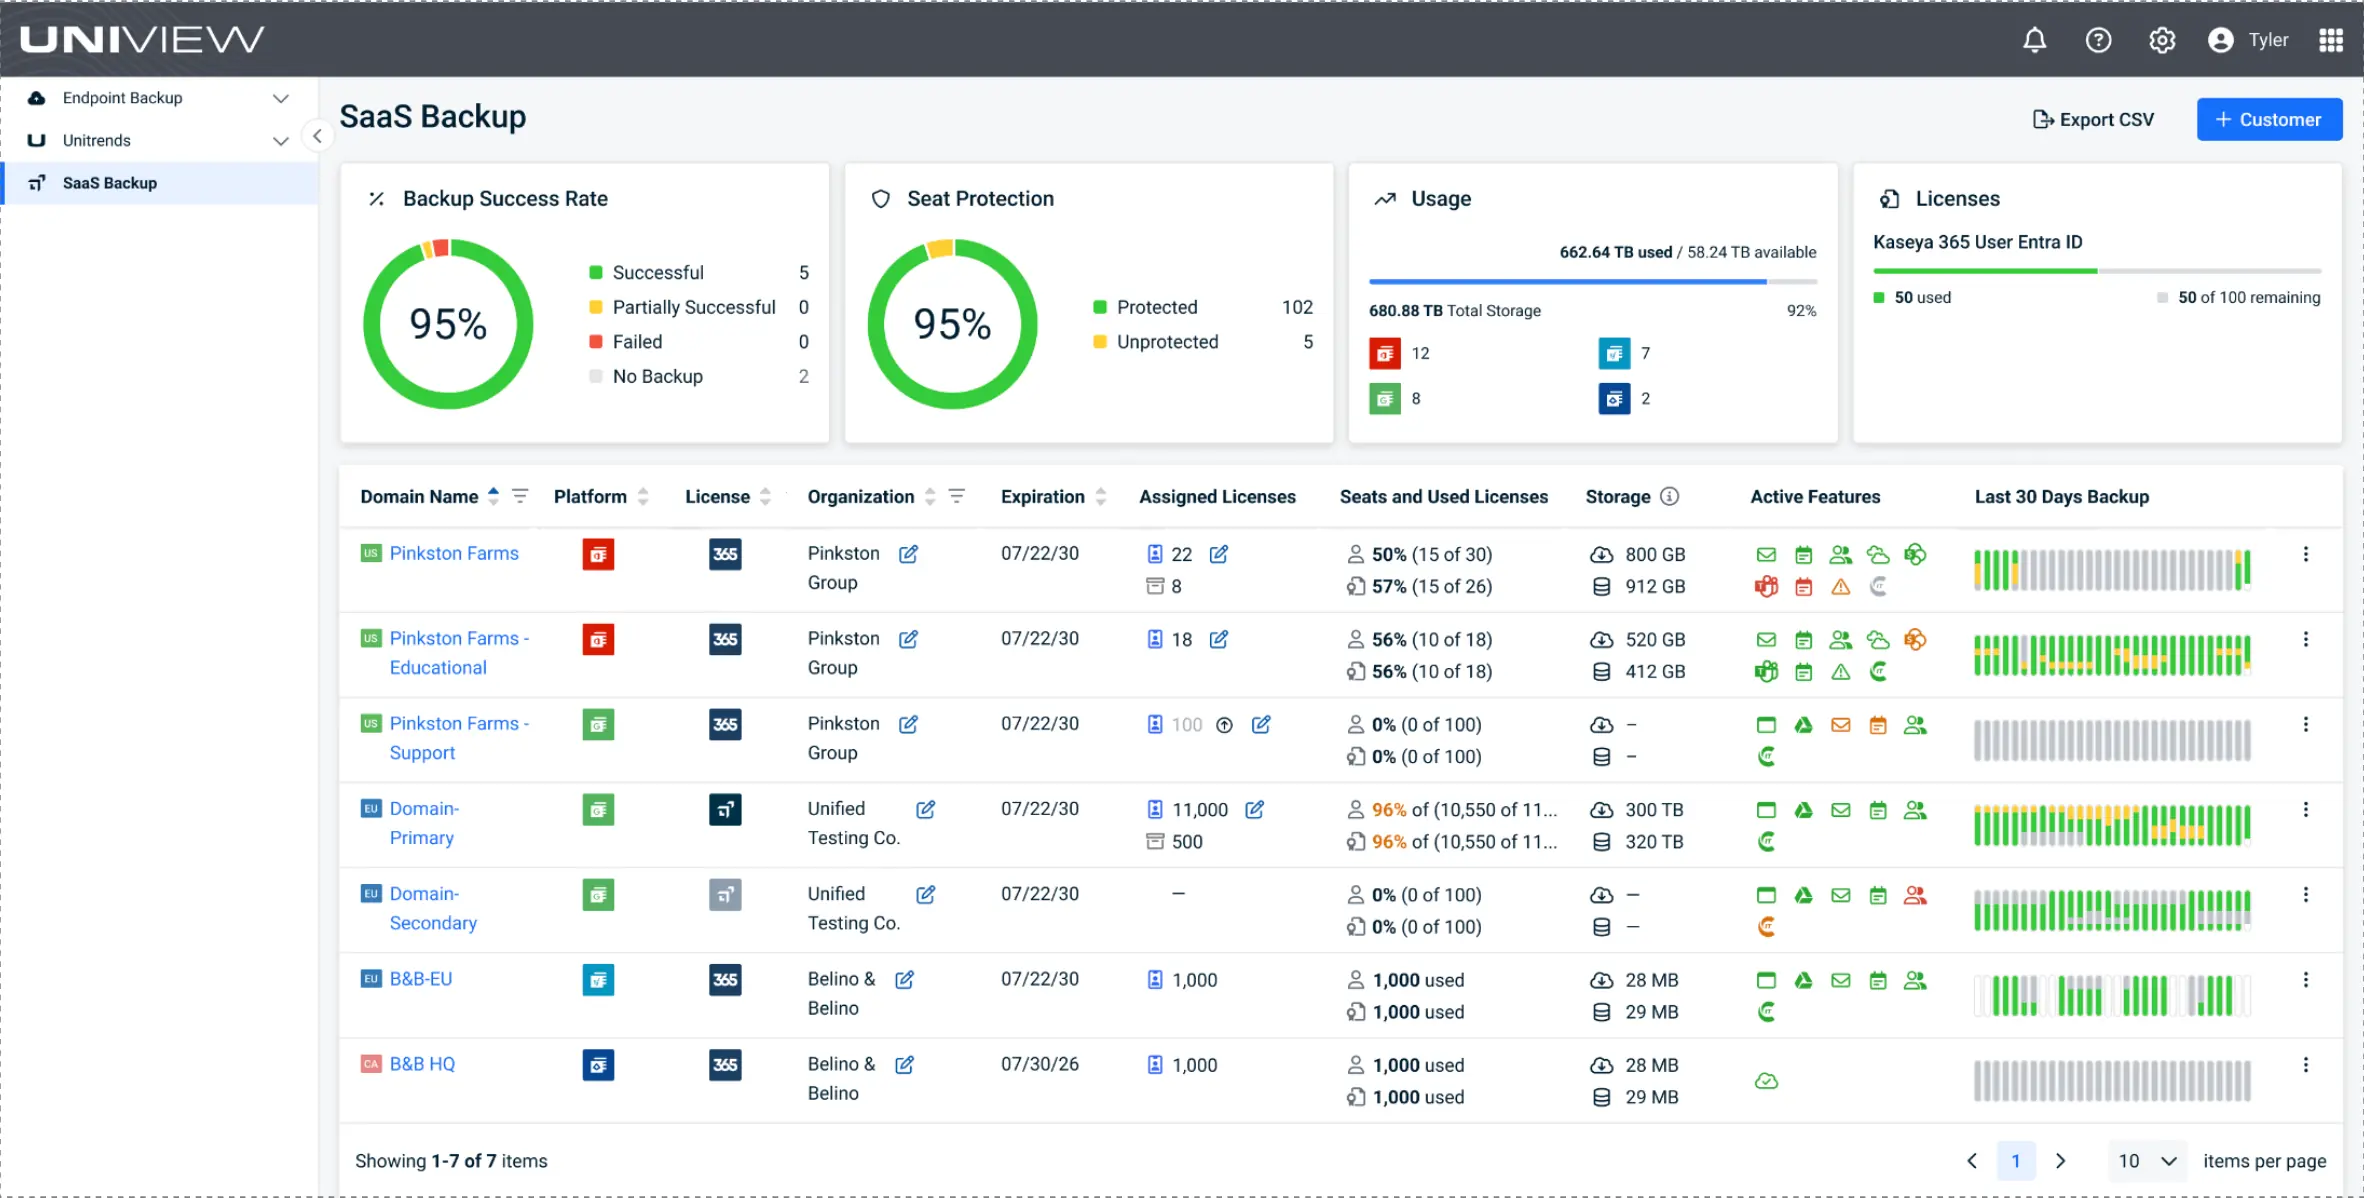Edit assigned licenses count 22
Viewport: 2364px width, 1198px height.
[x=1219, y=554]
